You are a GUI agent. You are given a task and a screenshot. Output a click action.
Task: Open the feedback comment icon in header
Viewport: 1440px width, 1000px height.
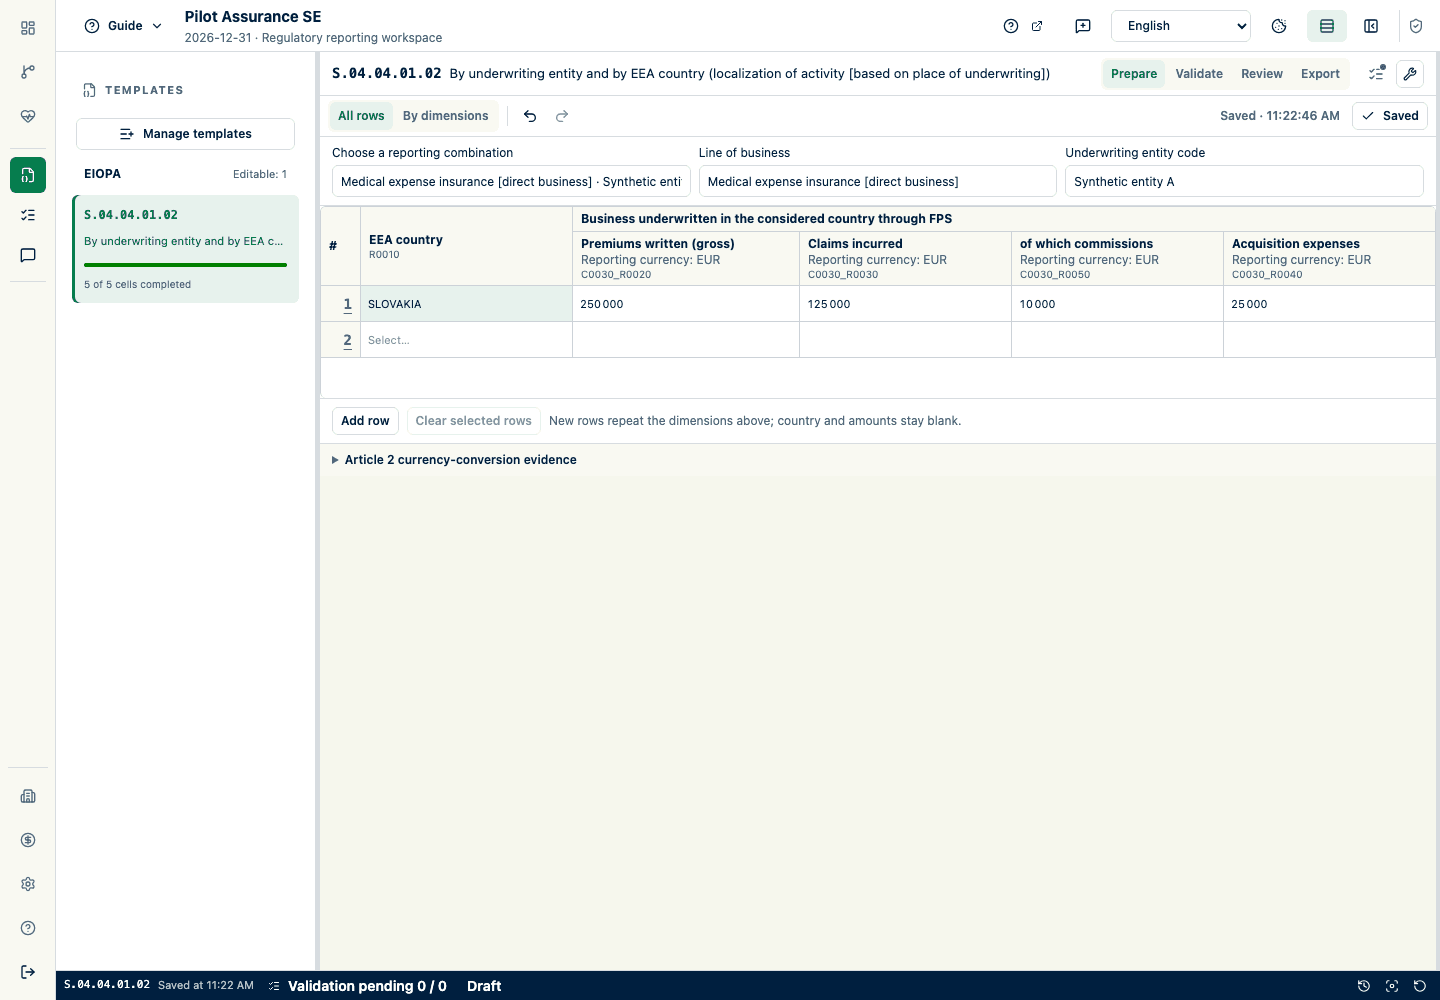pos(1083,26)
